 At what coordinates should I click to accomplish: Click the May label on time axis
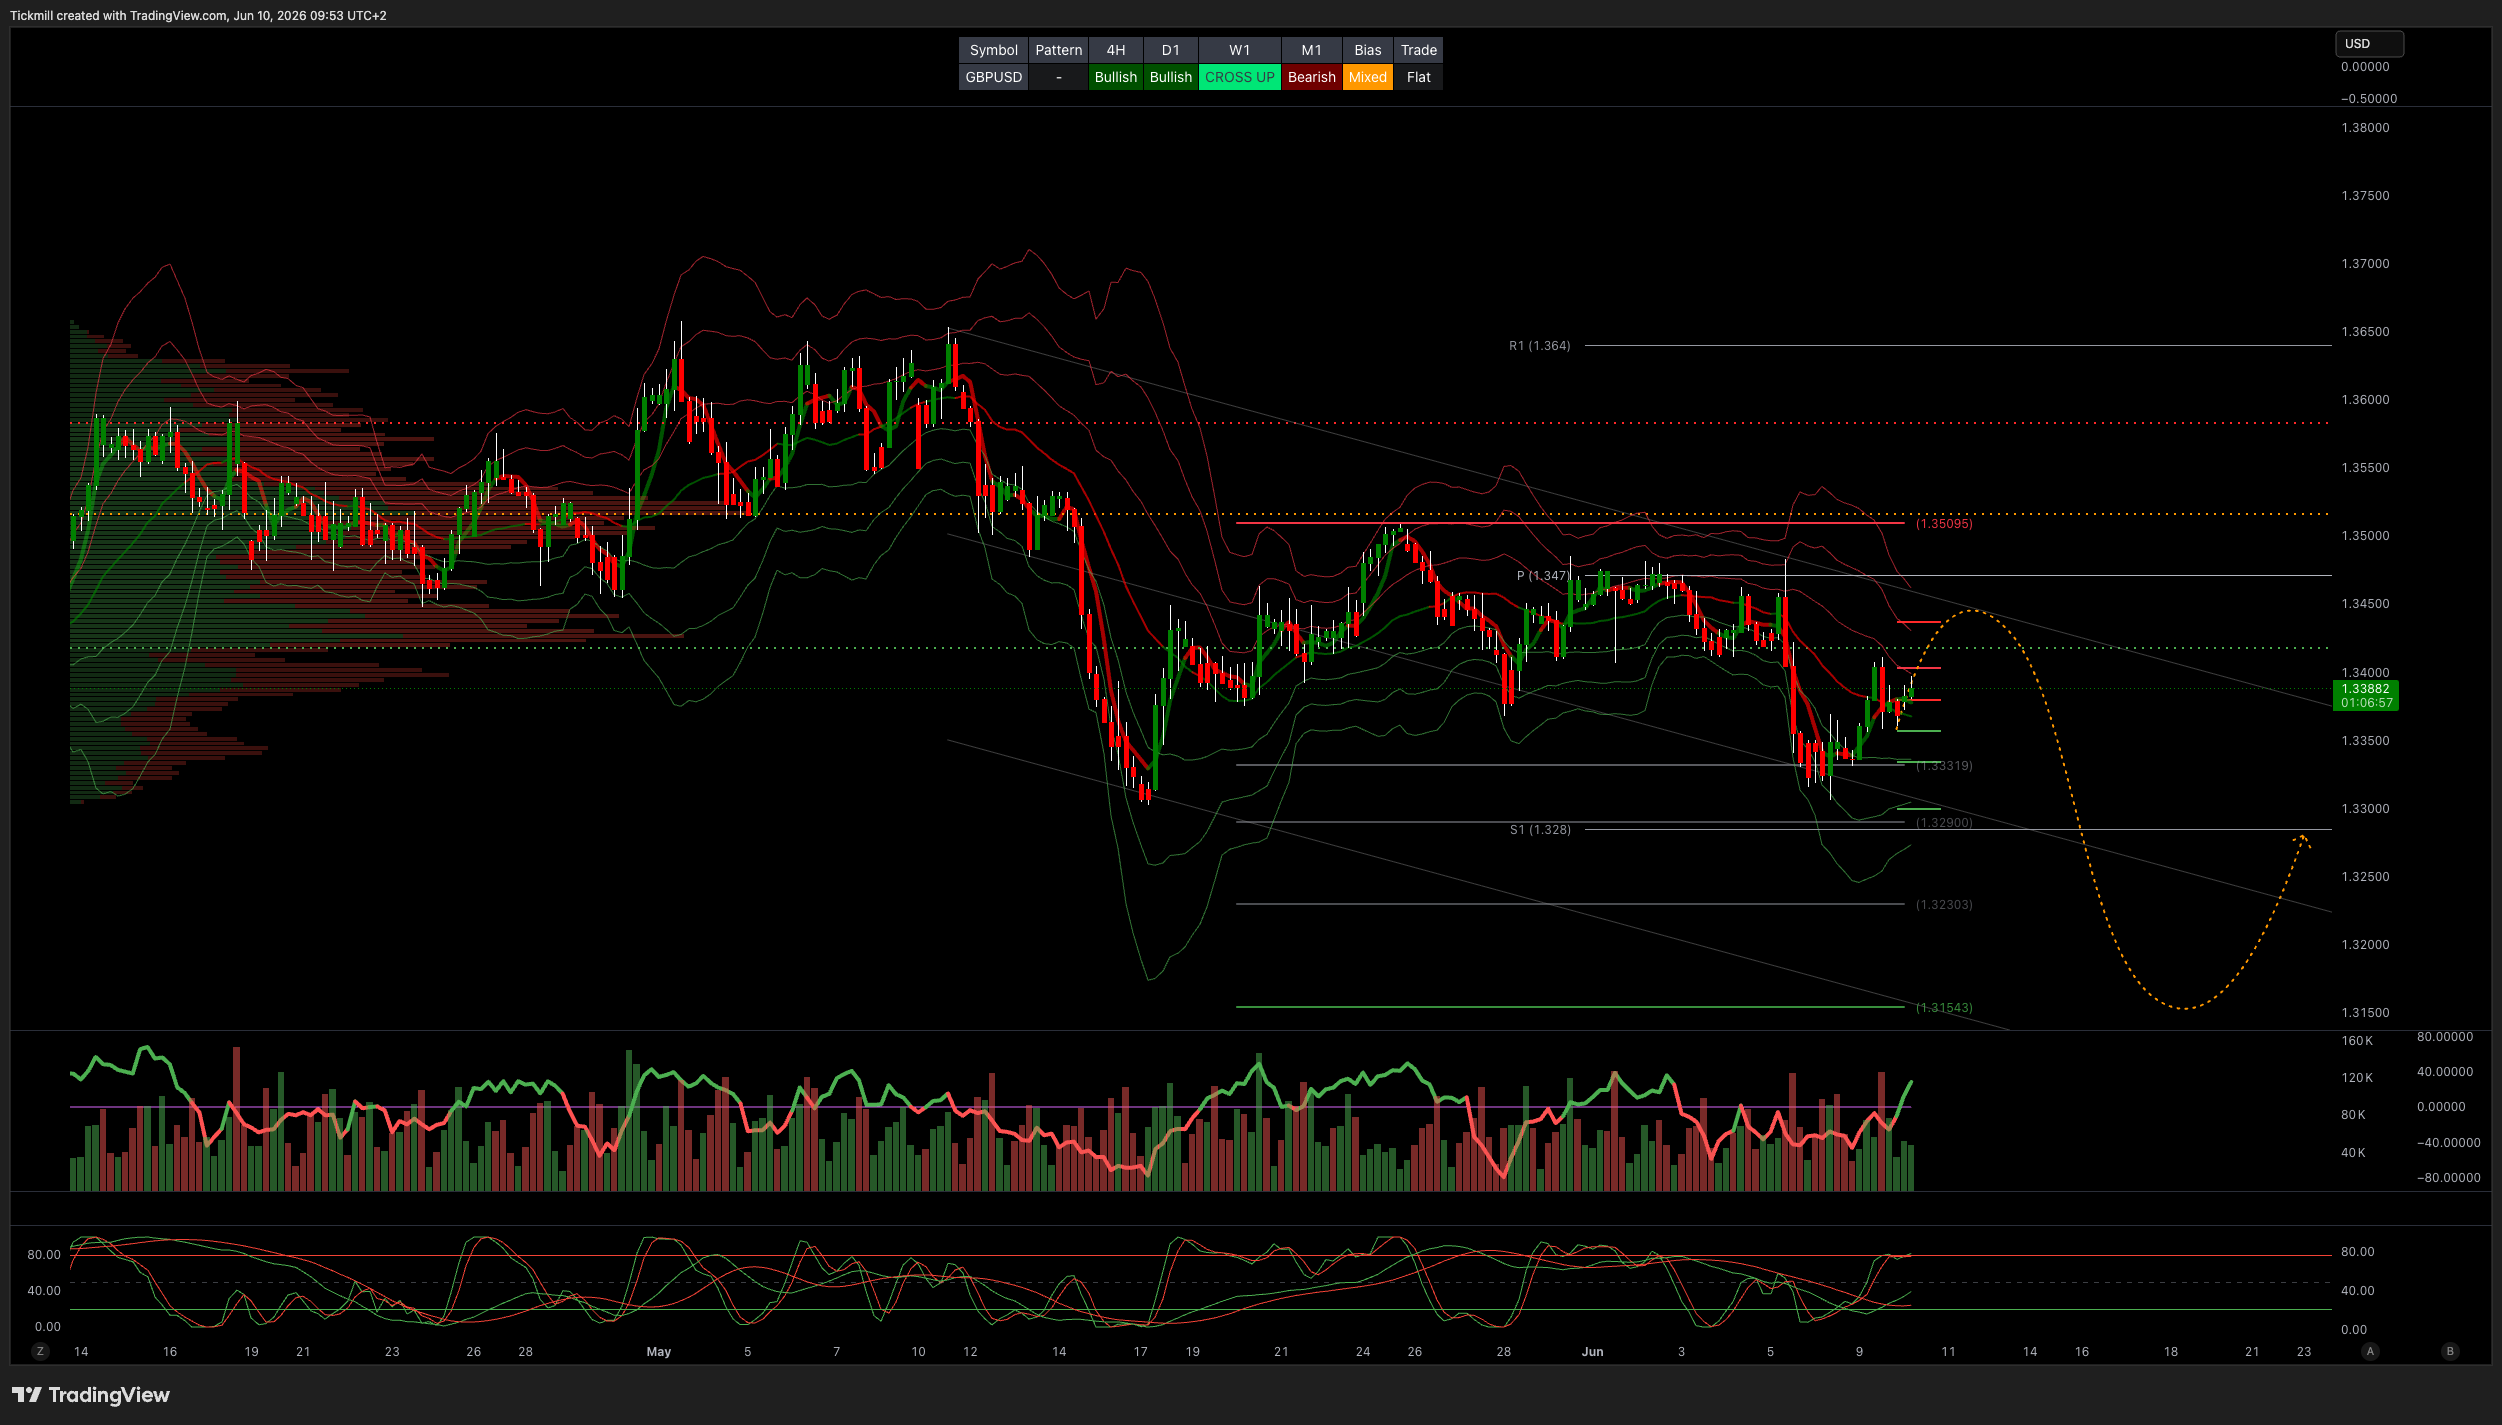[658, 1352]
